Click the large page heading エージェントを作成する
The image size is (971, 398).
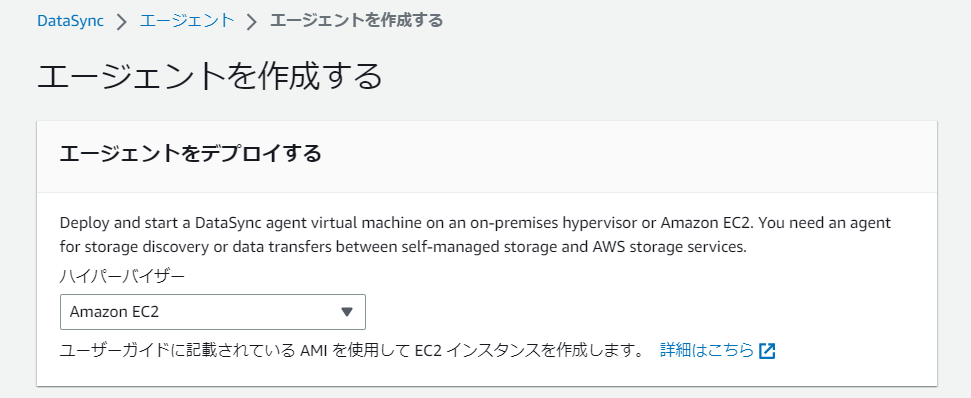pyautogui.click(x=210, y=76)
